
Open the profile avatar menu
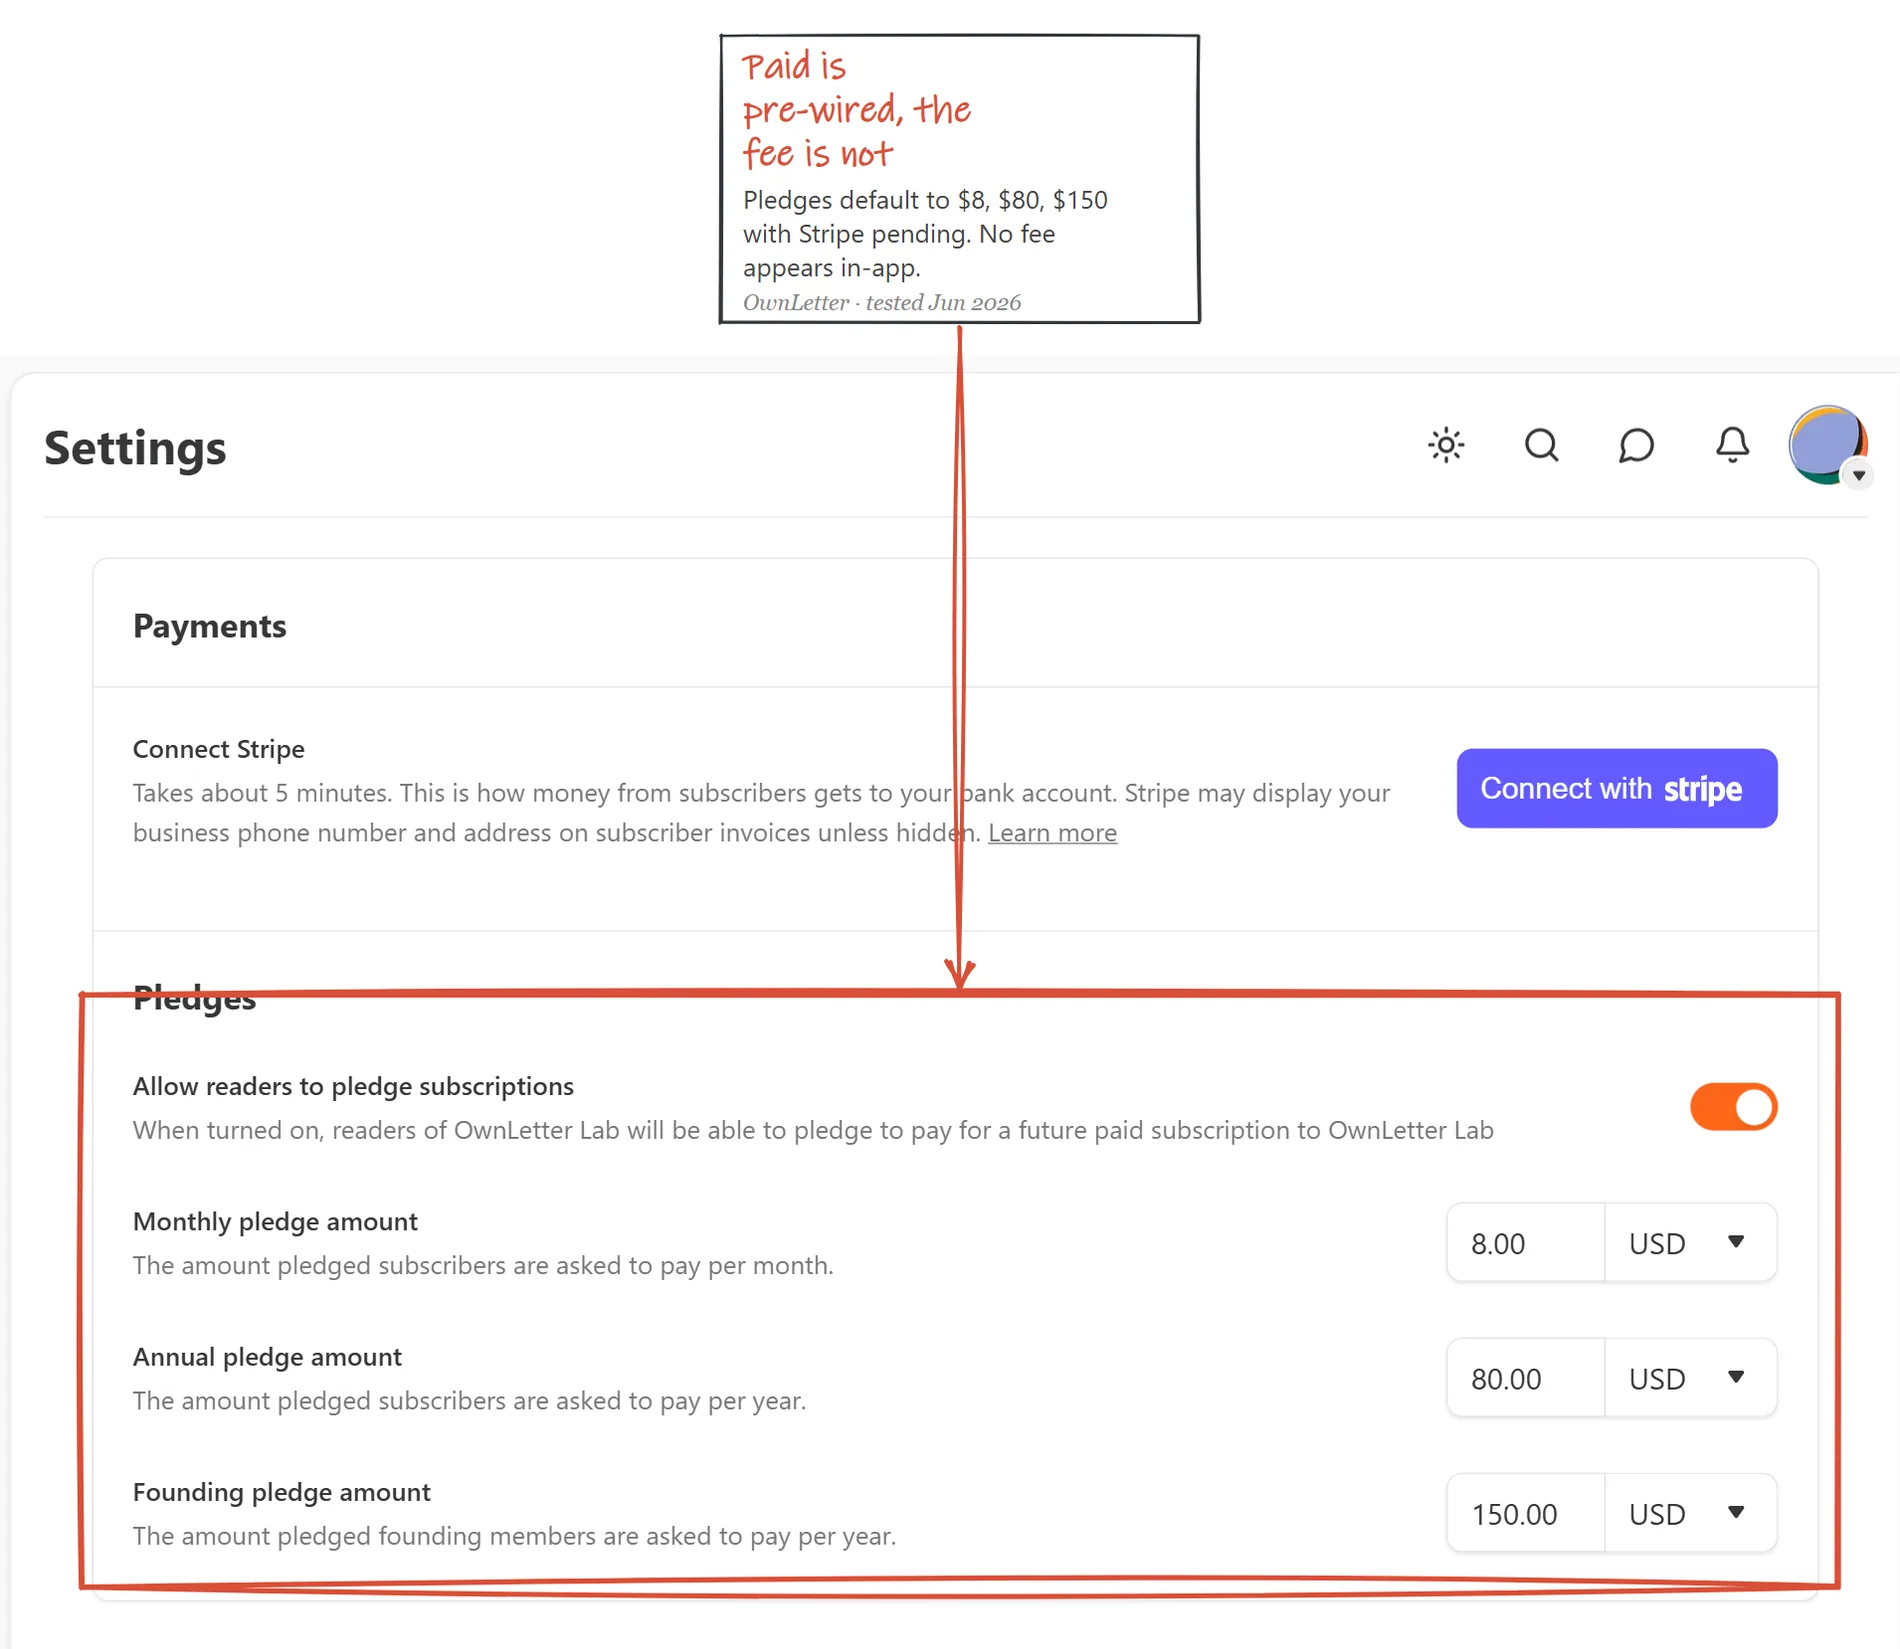1828,445
